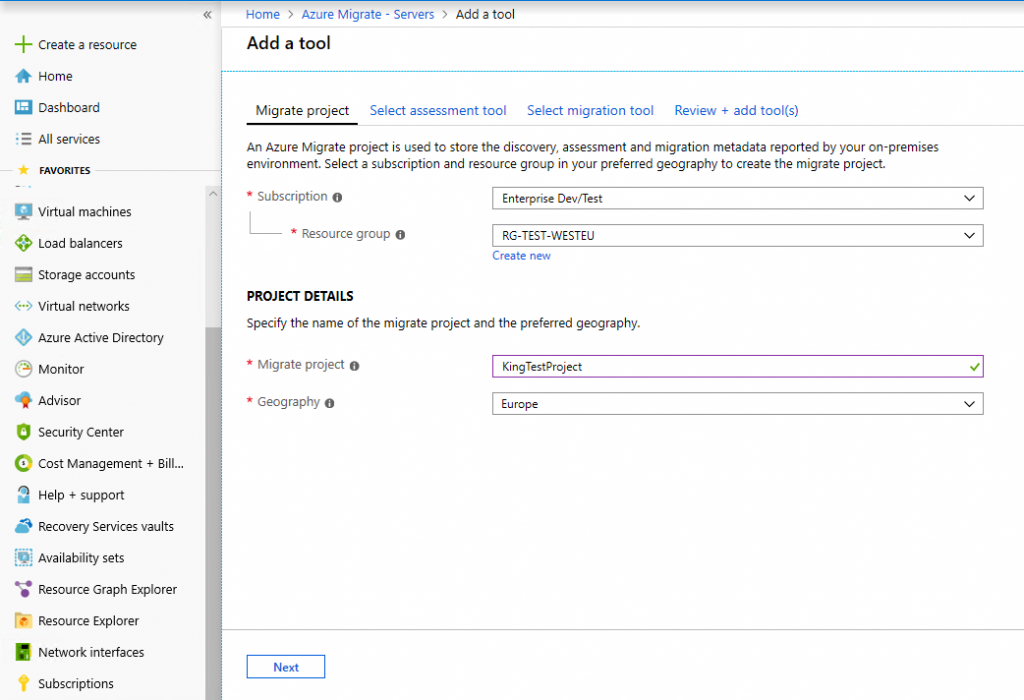The image size is (1024, 700).
Task: Open Resource Graph Explorer icon
Action: click(23, 589)
